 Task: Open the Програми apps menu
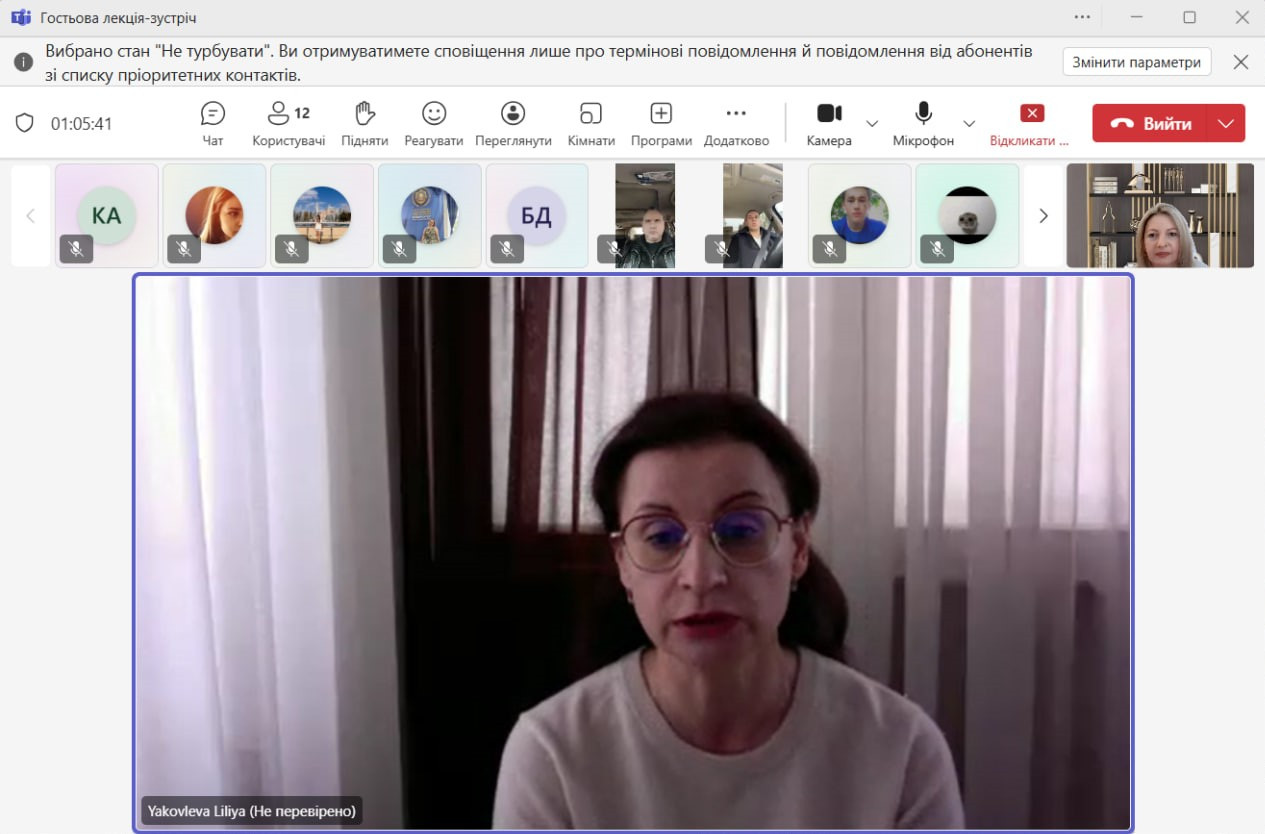pos(661,123)
